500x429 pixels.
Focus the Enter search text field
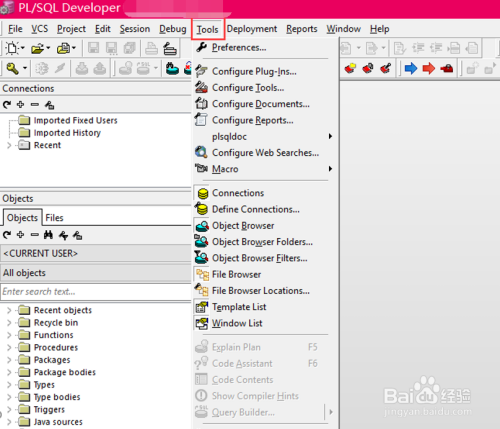pyautogui.click(x=96, y=292)
